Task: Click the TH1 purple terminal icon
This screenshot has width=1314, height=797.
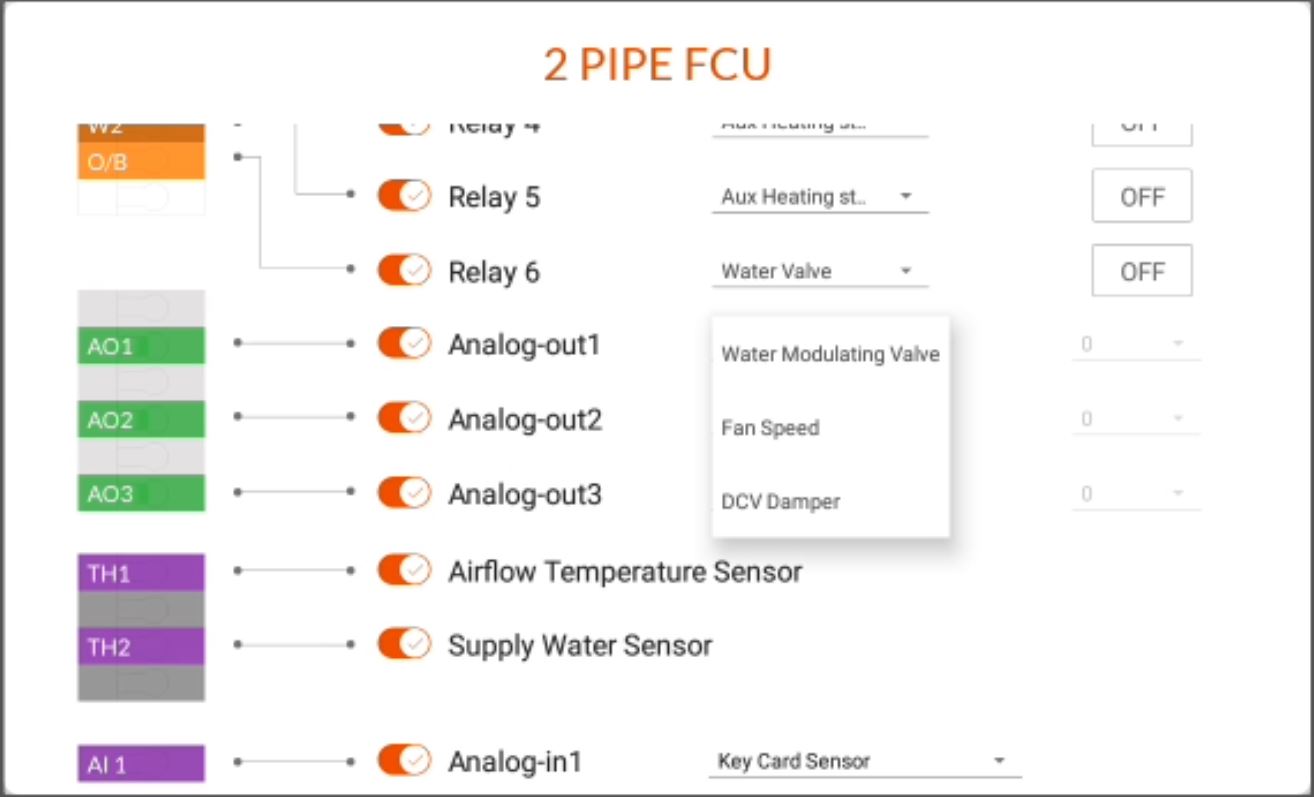Action: [x=141, y=573]
